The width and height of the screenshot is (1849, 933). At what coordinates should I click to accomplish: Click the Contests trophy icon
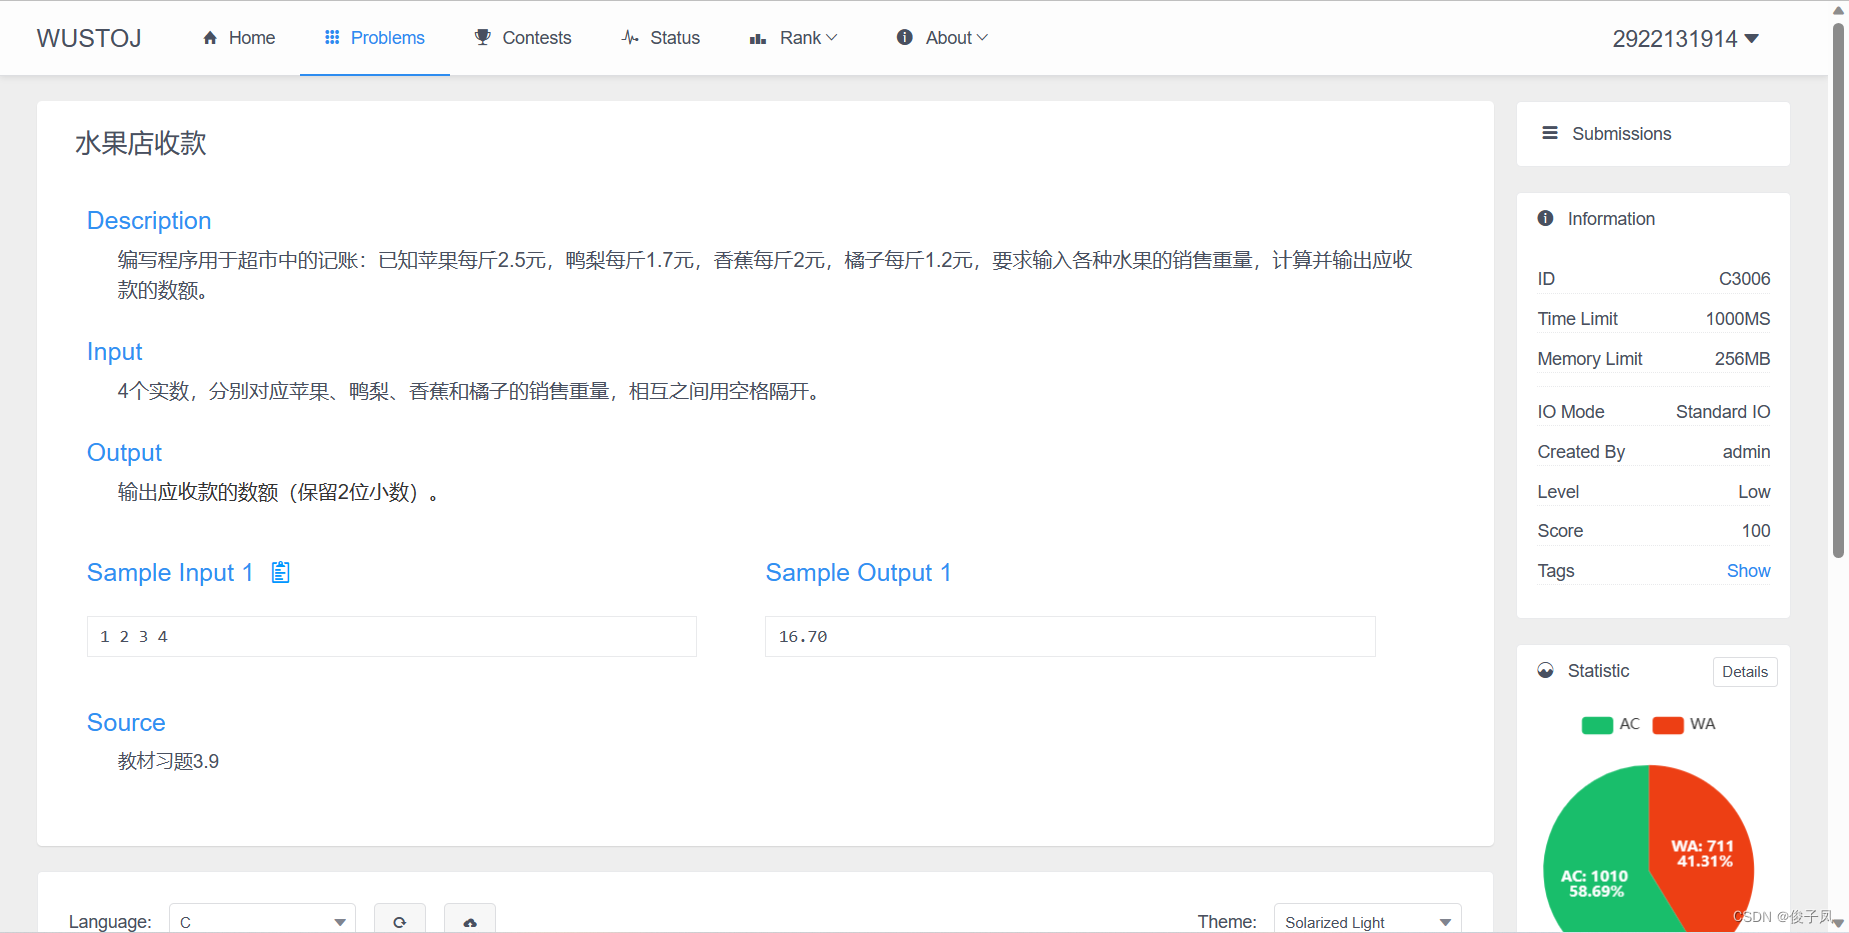pos(483,37)
